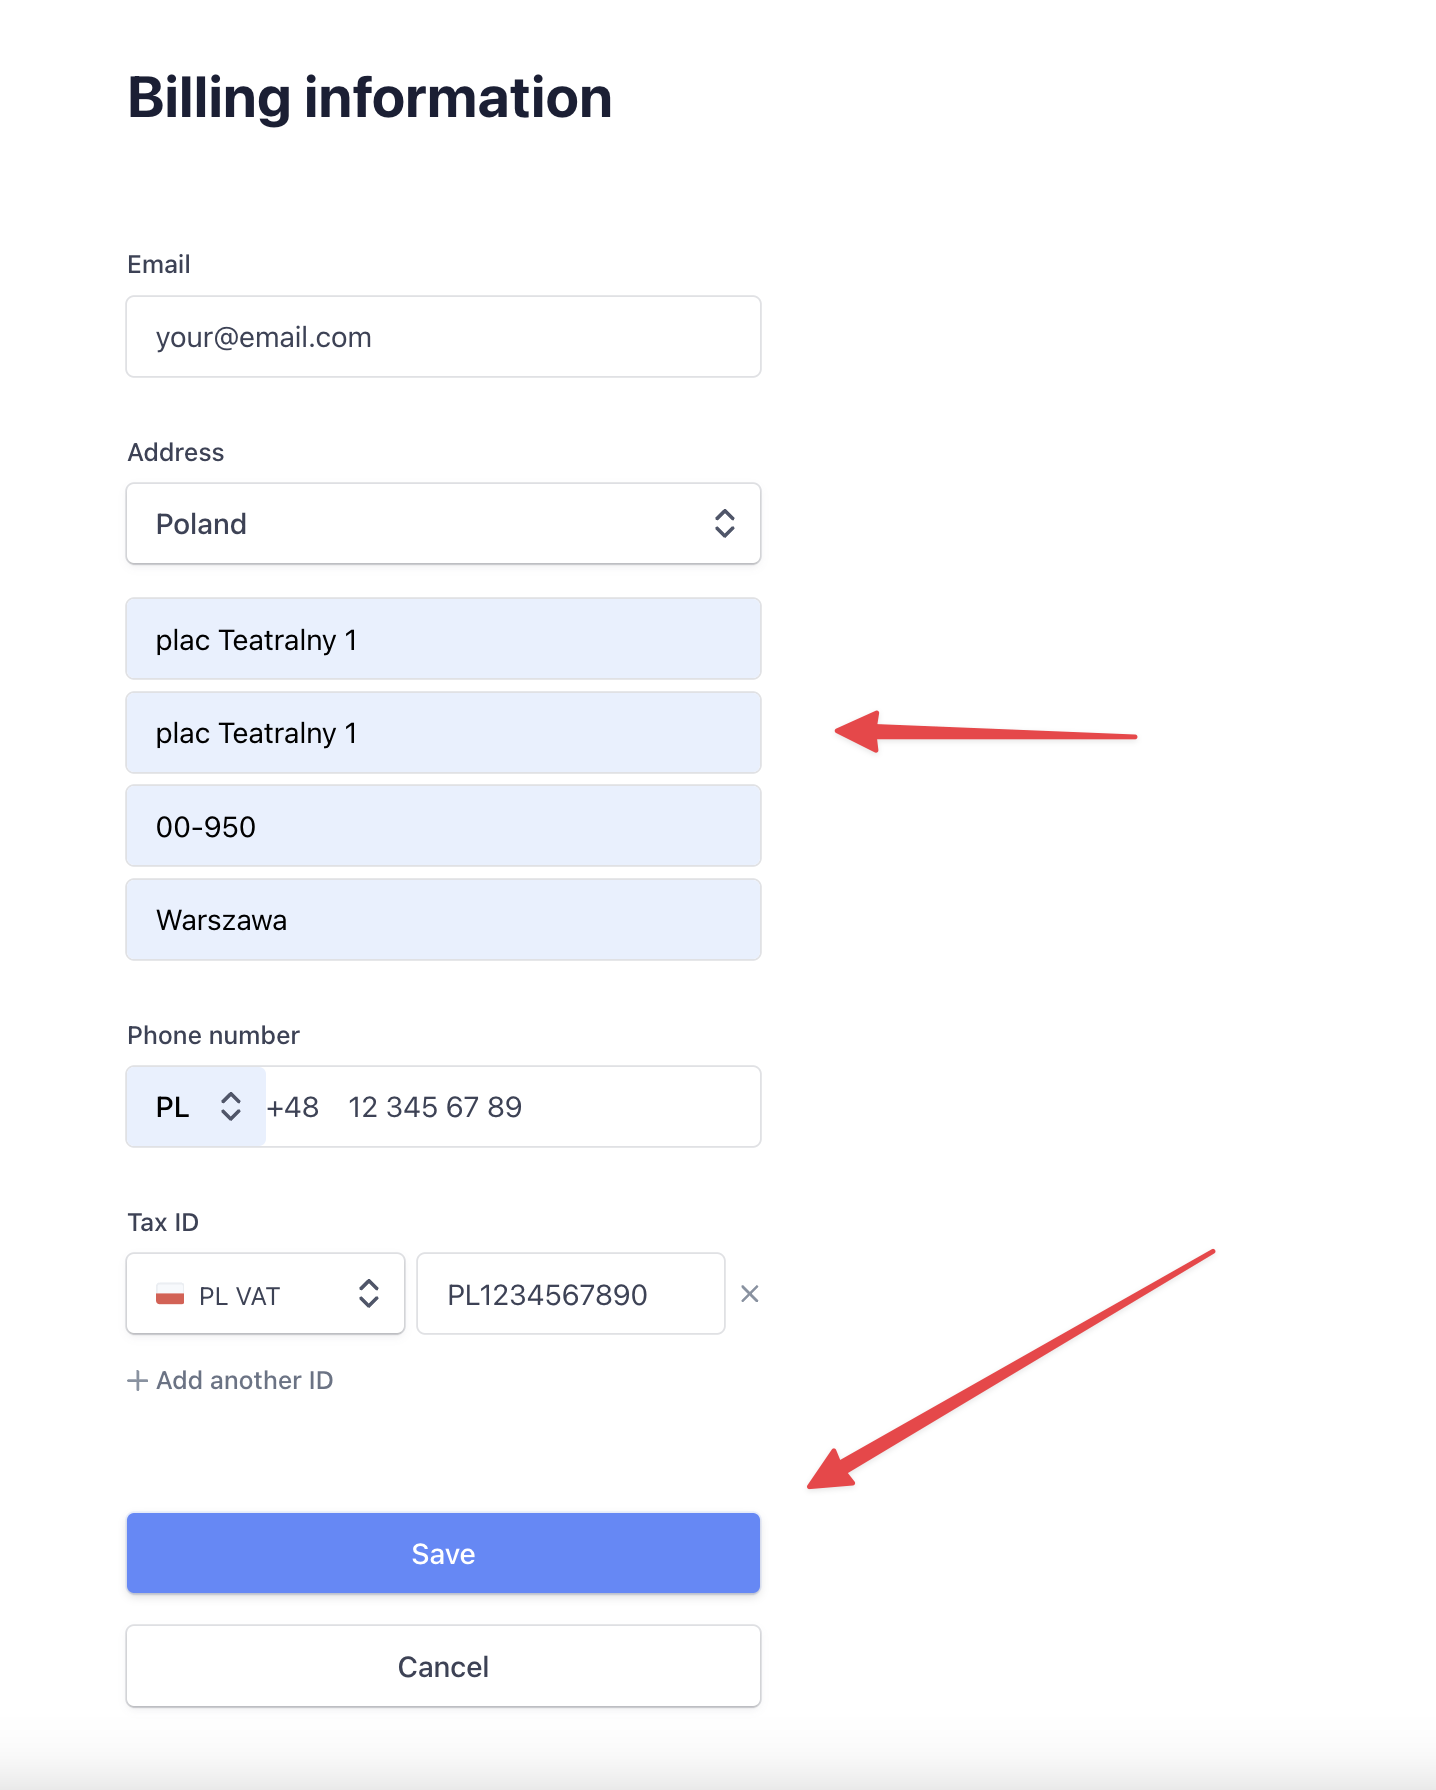Click the Billing information heading
This screenshot has width=1436, height=1790.
coord(370,99)
